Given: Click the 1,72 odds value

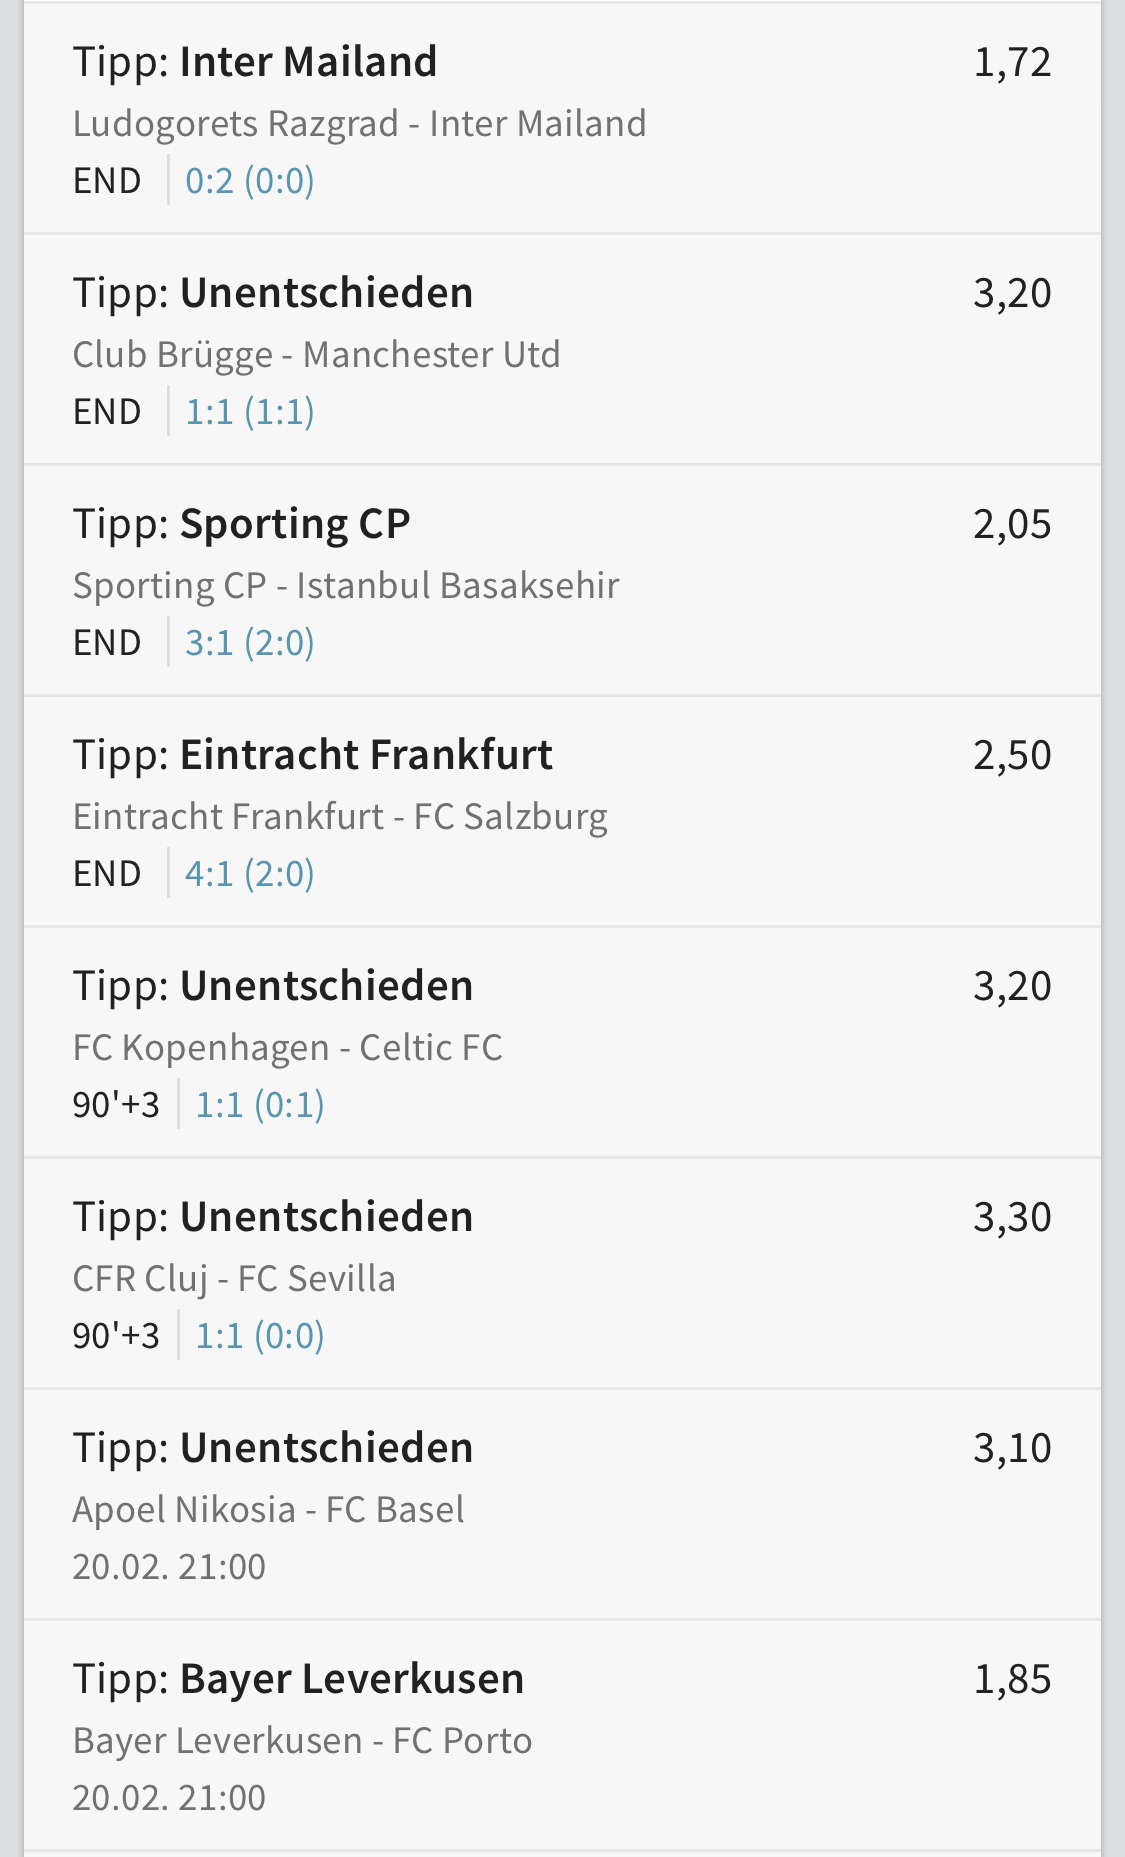Looking at the screenshot, I should [x=1012, y=62].
